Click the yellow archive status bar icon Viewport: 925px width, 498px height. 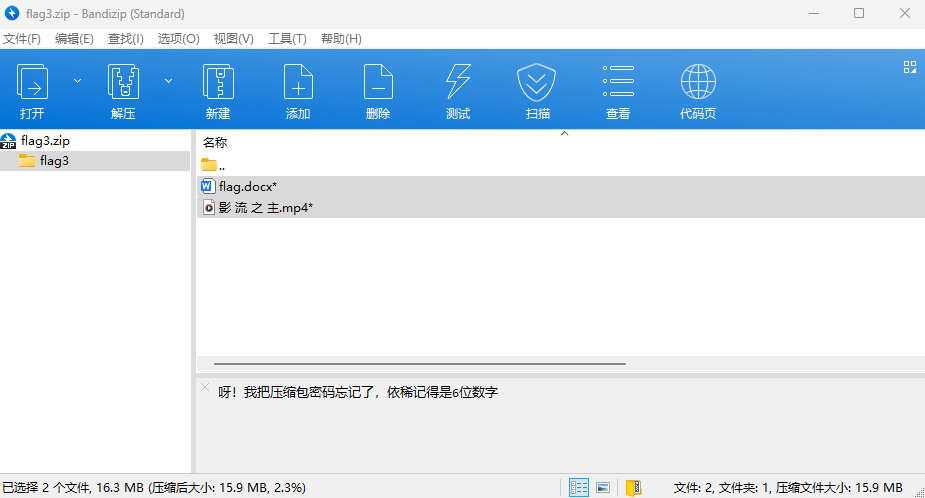[x=634, y=487]
